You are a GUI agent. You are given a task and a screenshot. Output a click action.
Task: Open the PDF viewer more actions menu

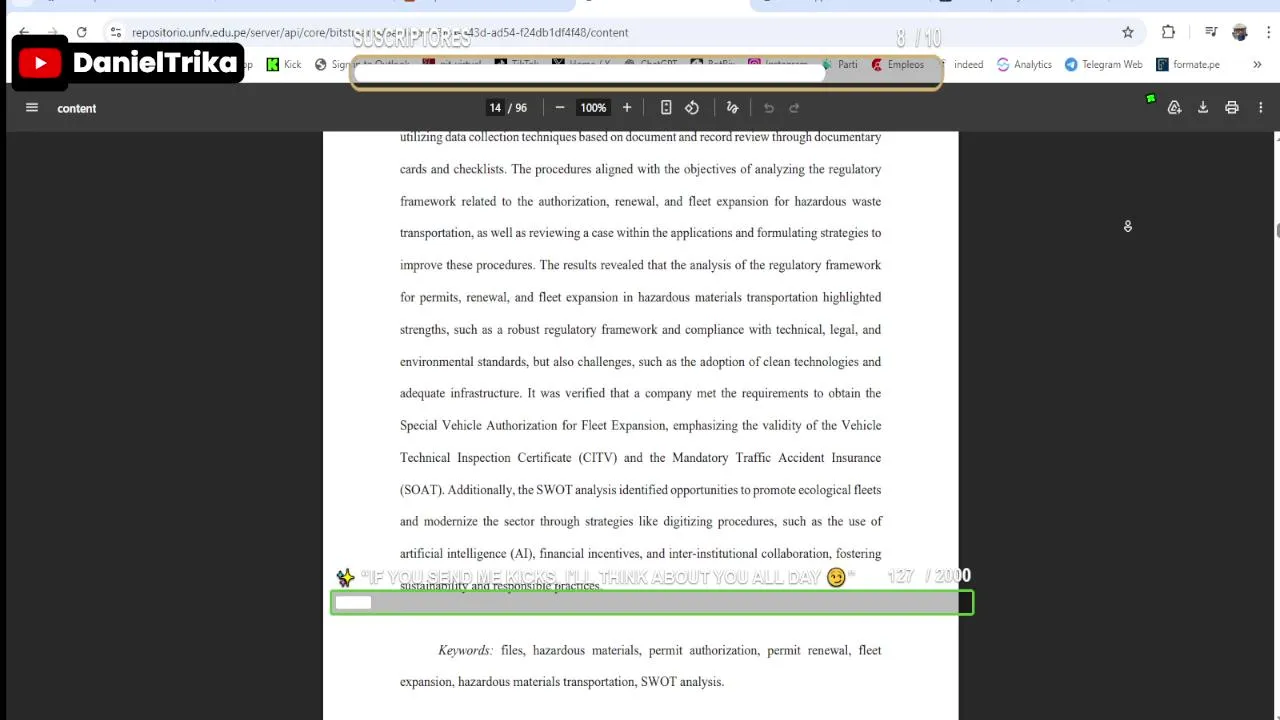click(1261, 108)
